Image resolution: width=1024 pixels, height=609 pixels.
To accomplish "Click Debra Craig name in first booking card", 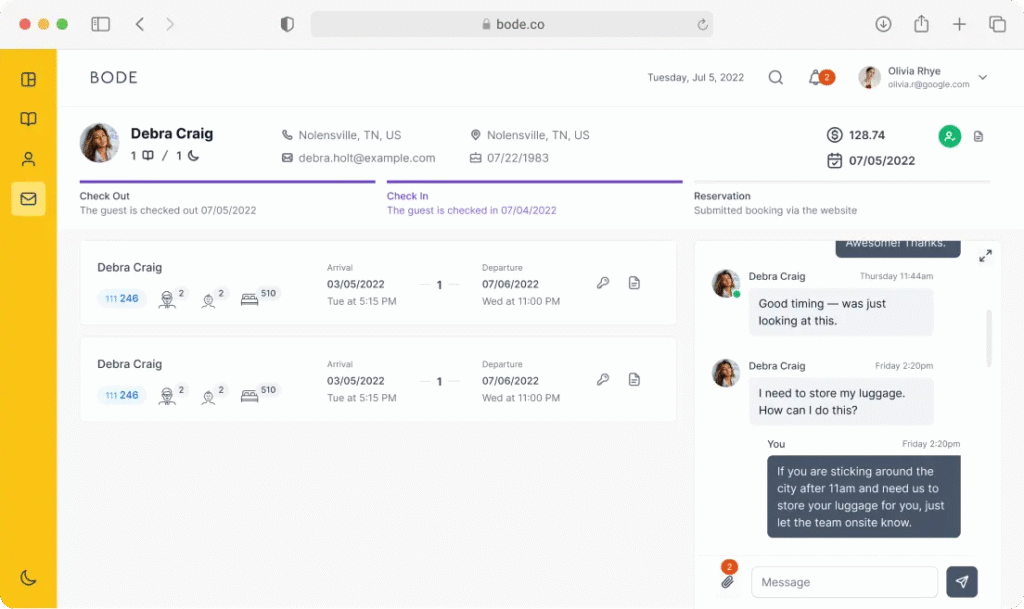I will [x=129, y=268].
